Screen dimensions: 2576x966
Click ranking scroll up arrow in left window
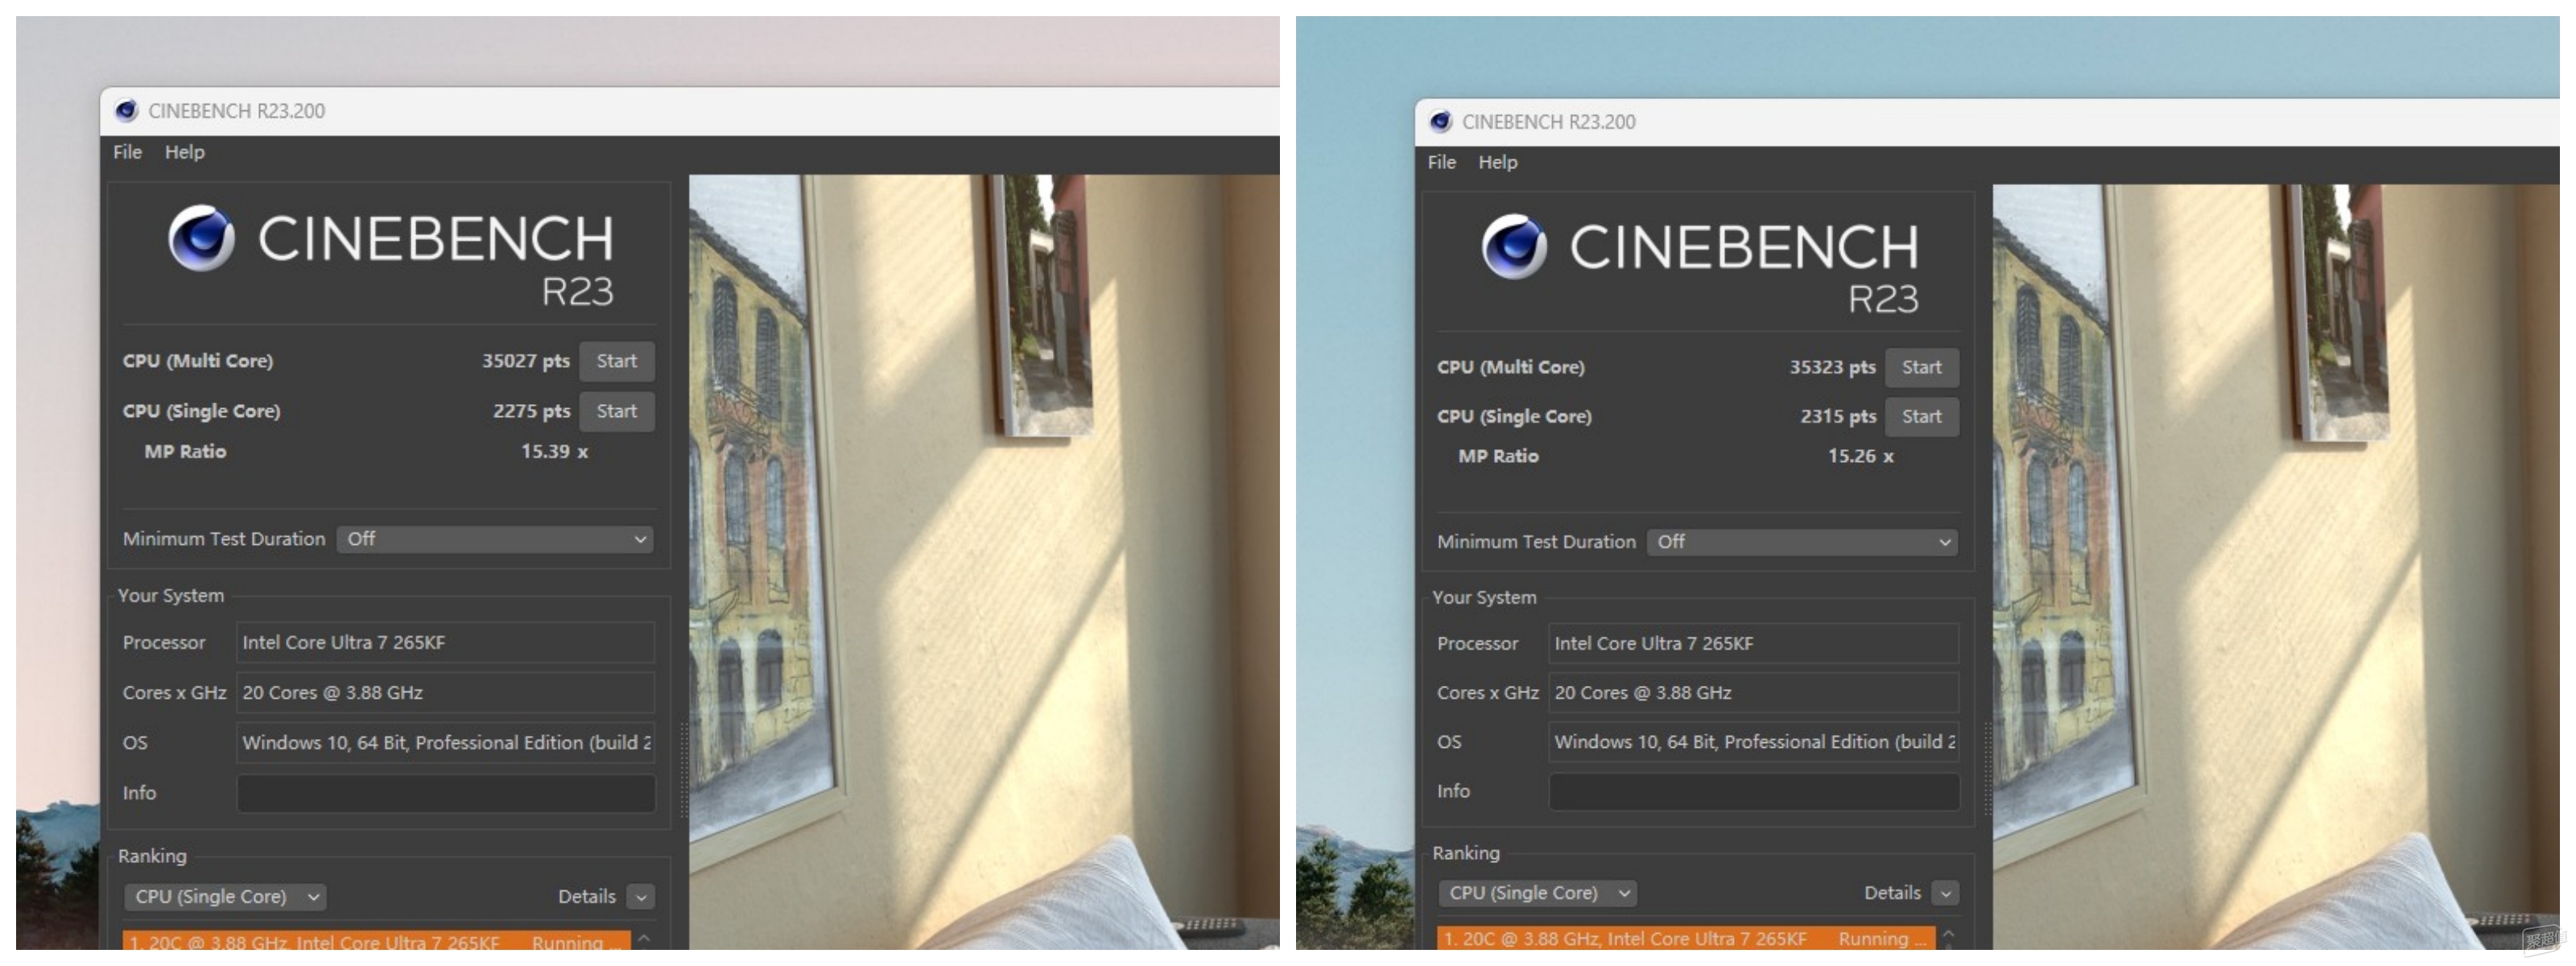click(x=644, y=939)
